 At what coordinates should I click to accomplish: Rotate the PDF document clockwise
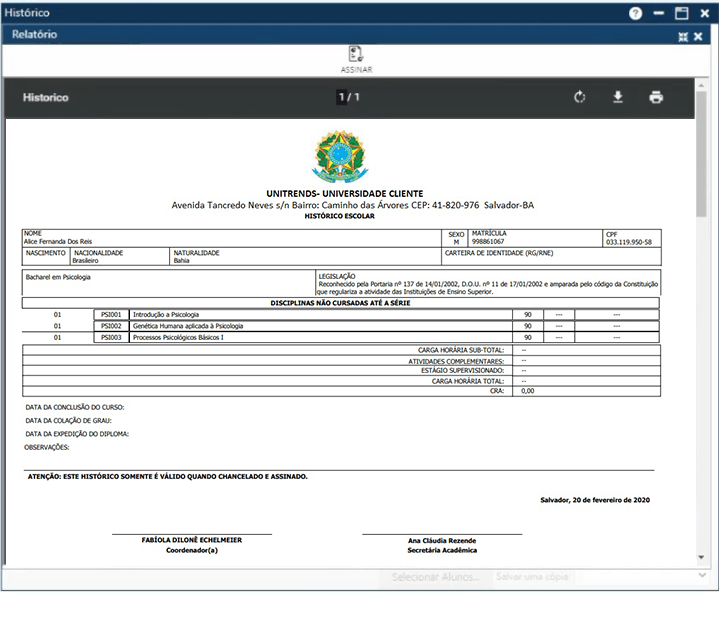coord(579,98)
